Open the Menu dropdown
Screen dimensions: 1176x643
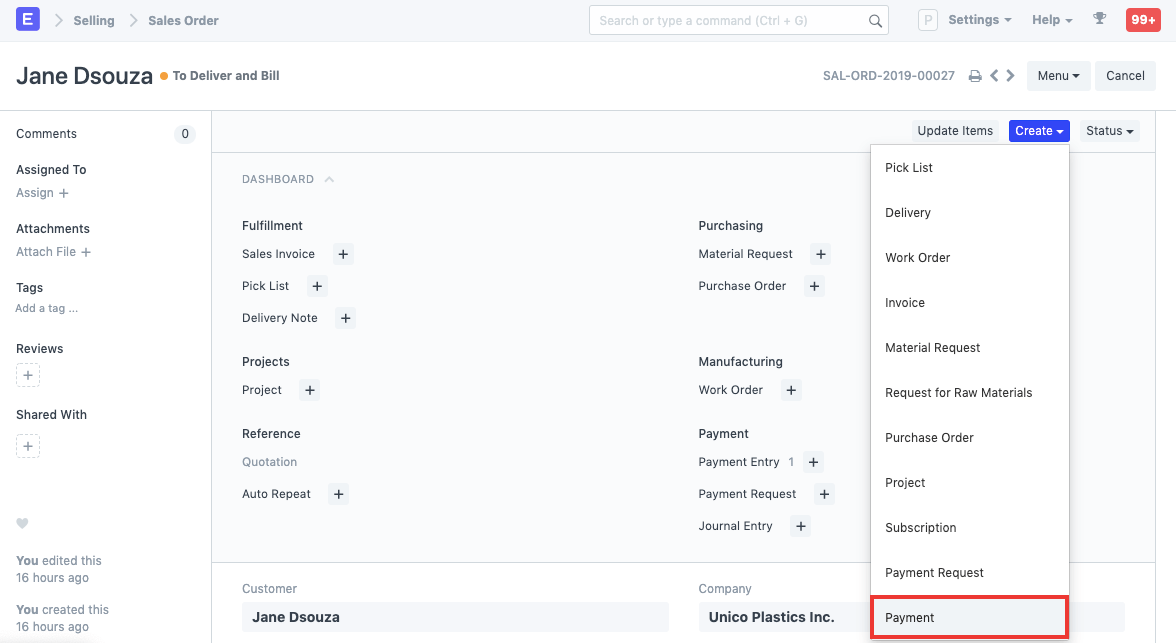[1058, 76]
